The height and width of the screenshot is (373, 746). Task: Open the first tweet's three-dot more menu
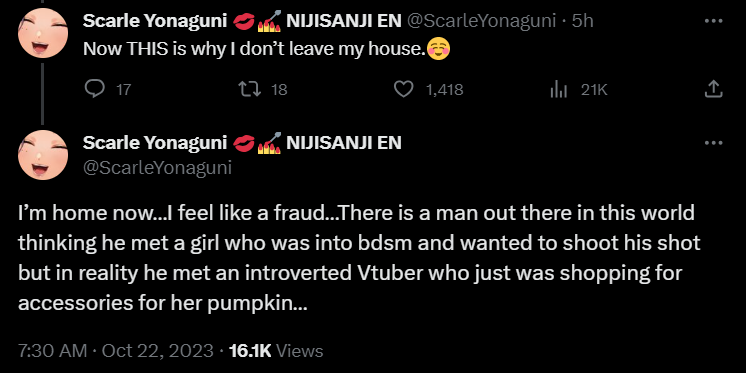pos(713,21)
